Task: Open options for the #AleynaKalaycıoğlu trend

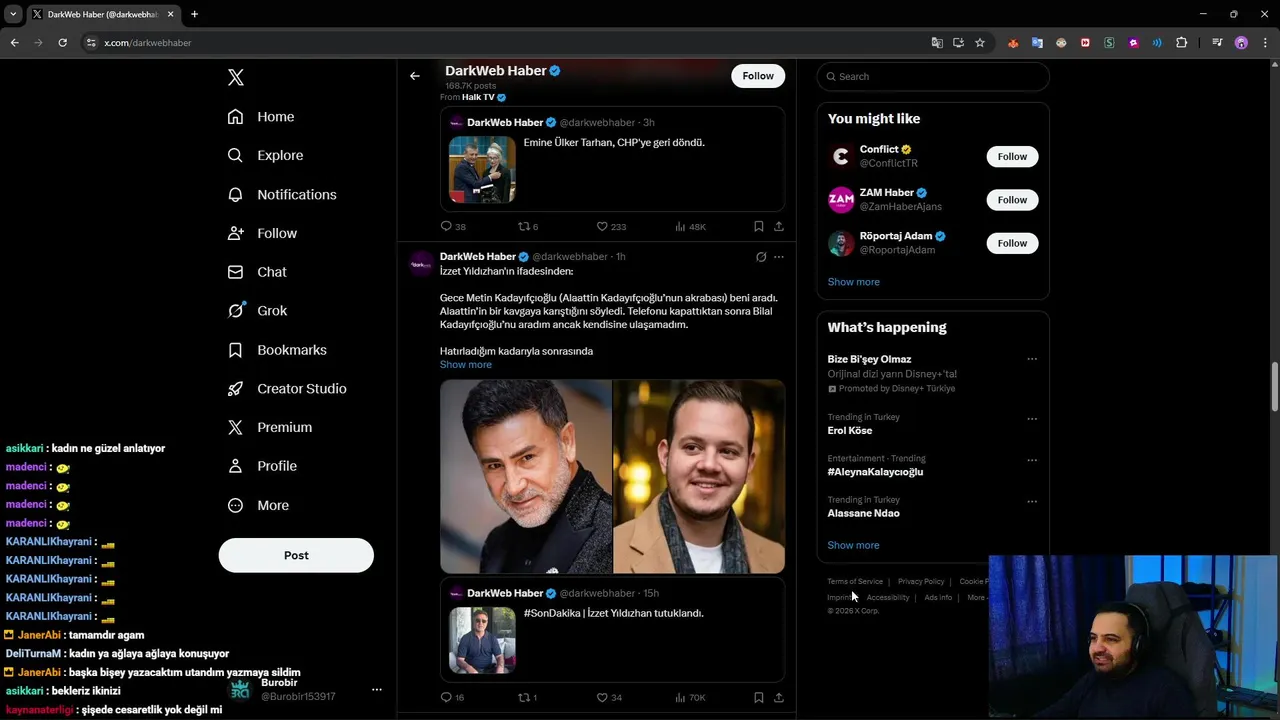Action: coord(1032,460)
